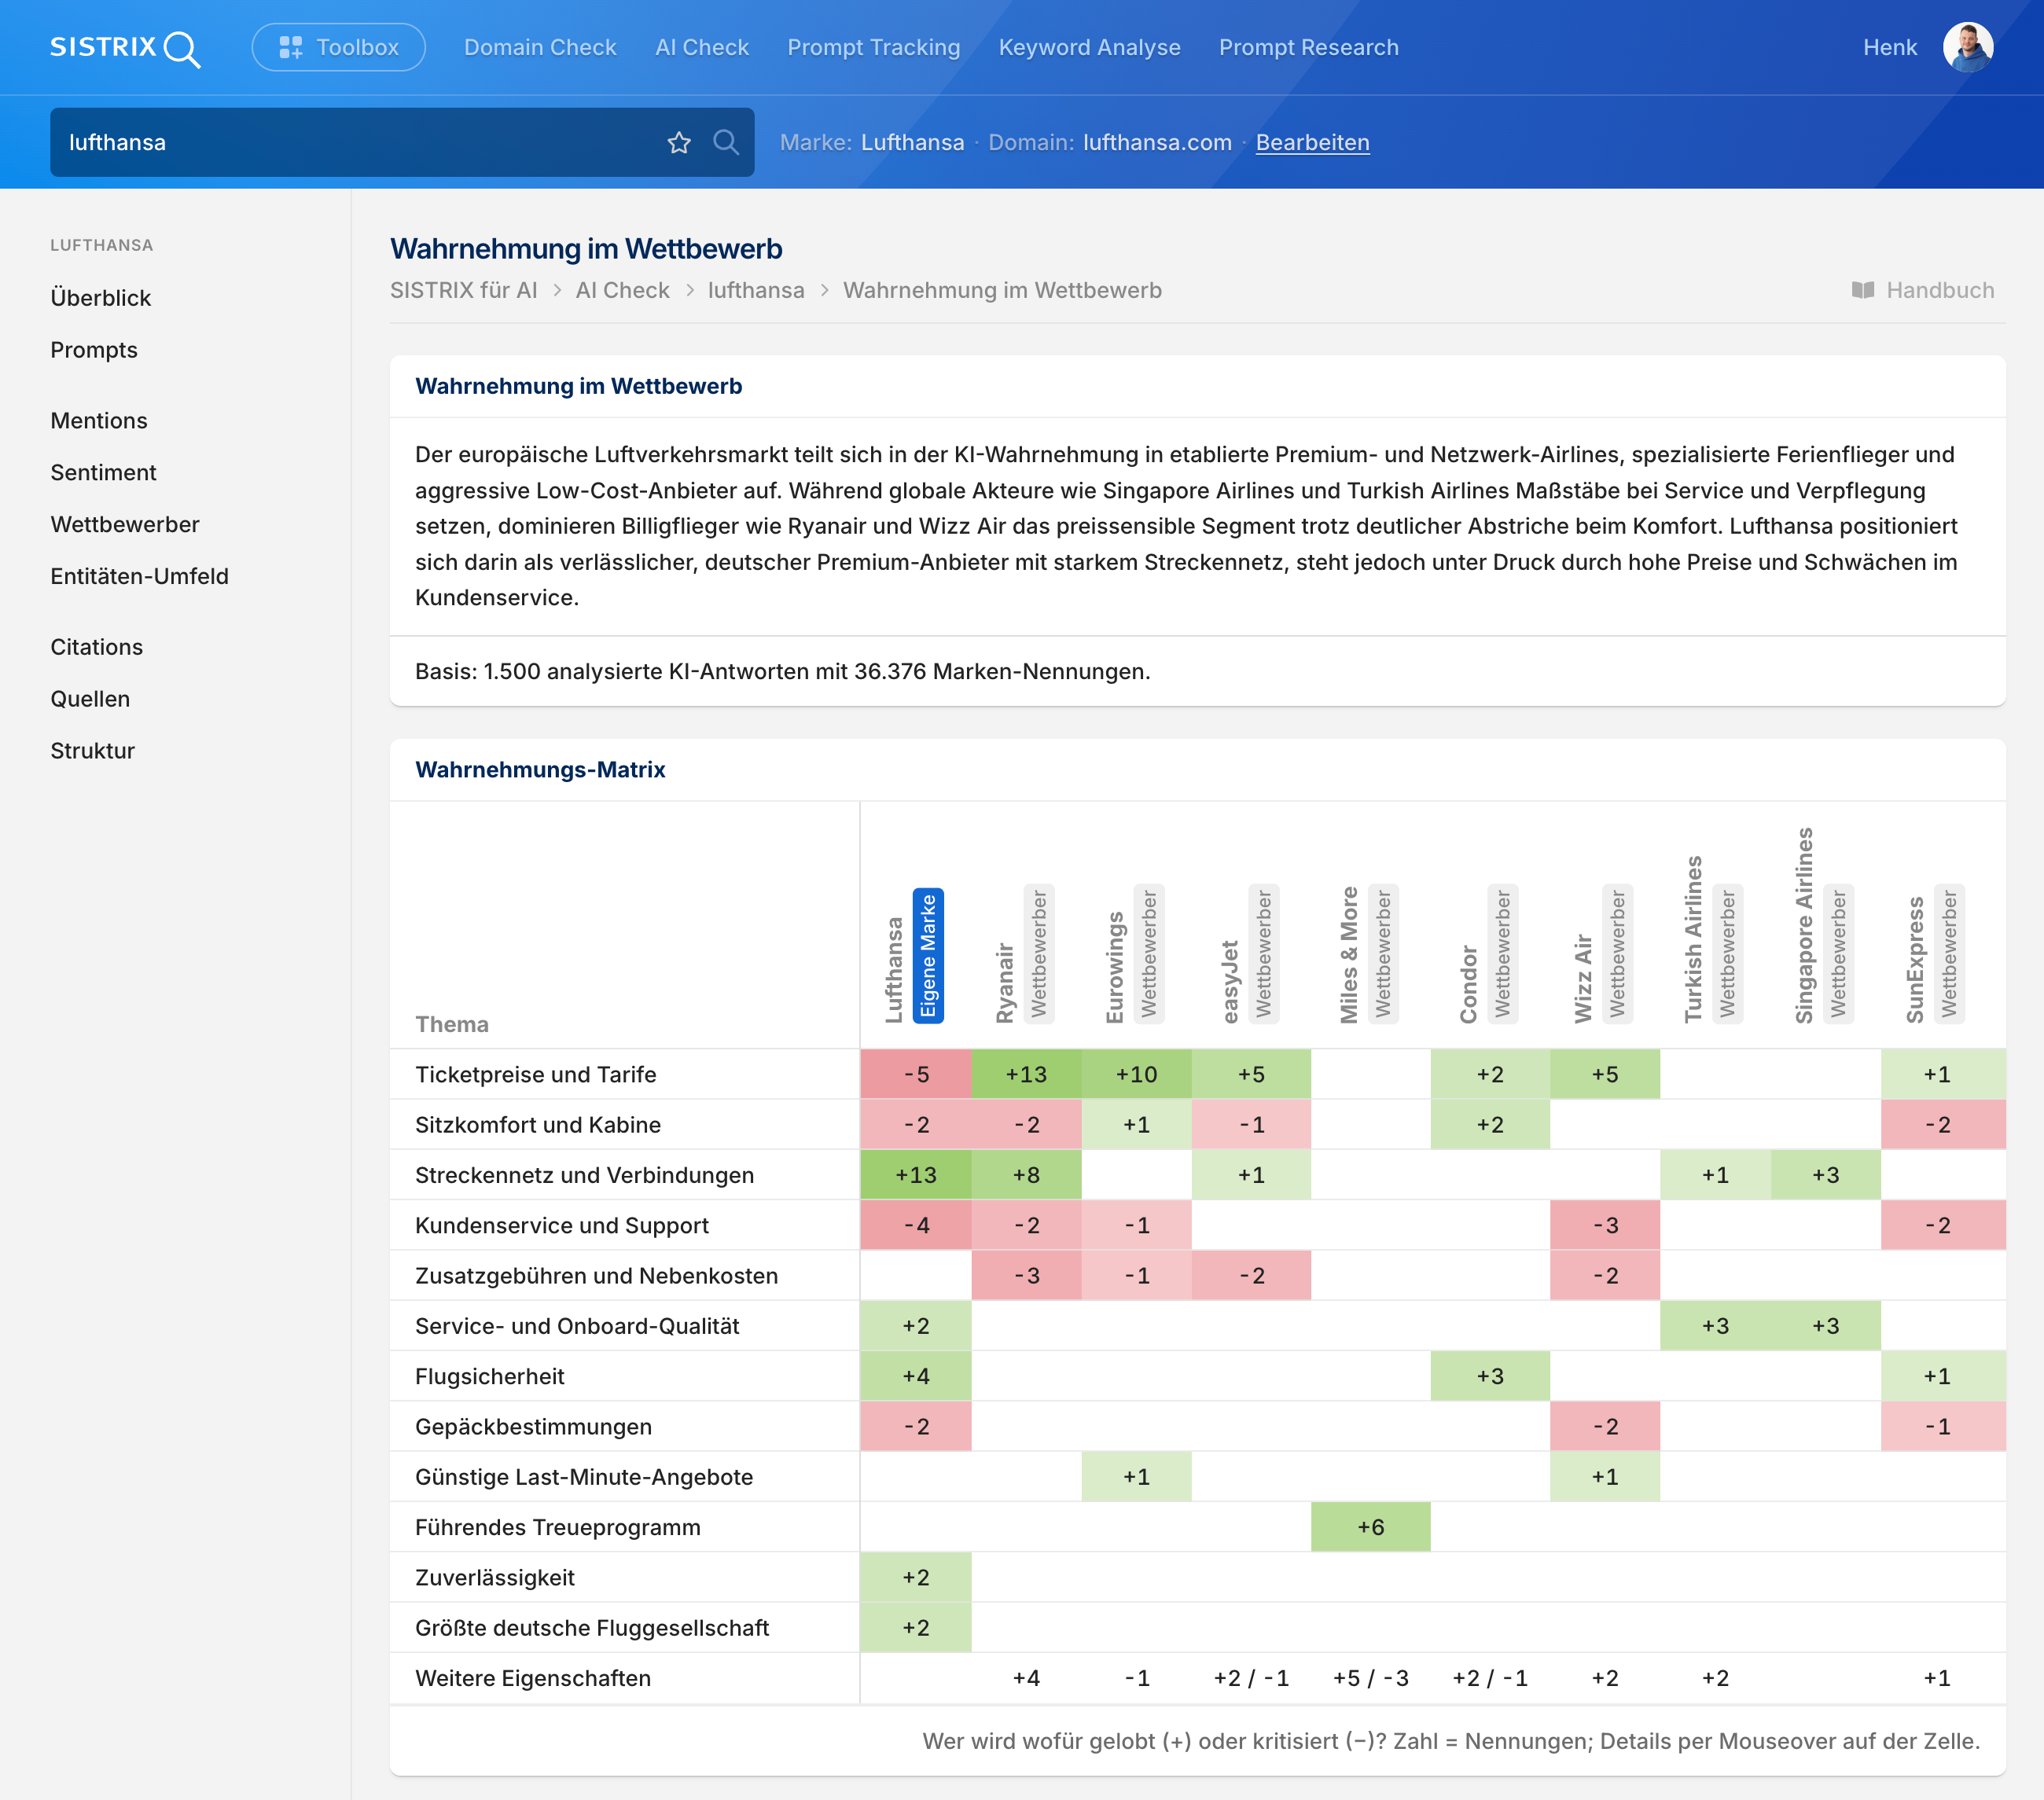Click Eurowings +1 Last-Minute-Angebote cell
Screen dimensions: 2044x1800
click(x=1136, y=1477)
